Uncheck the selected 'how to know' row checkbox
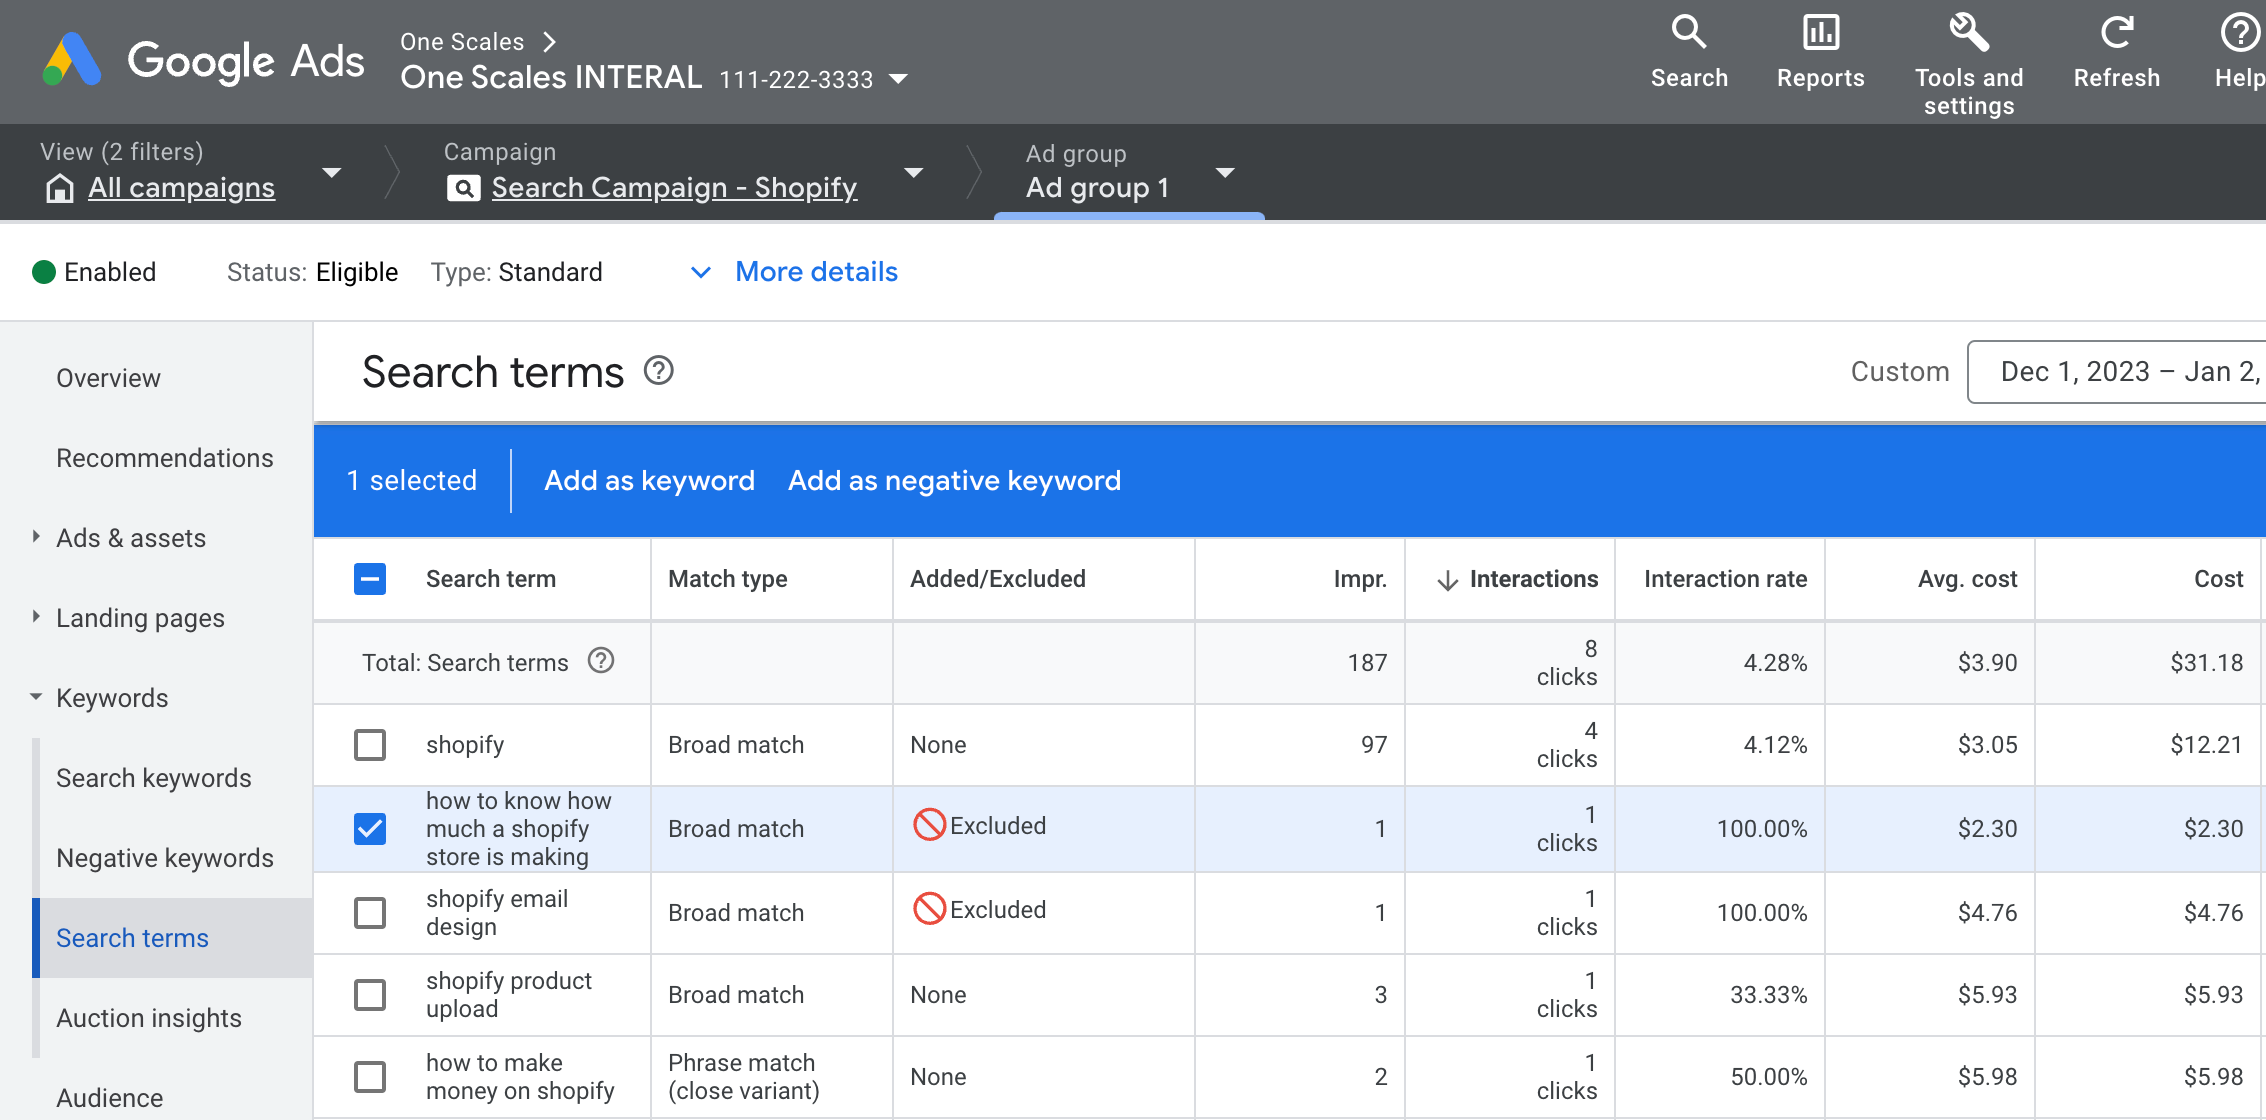The height and width of the screenshot is (1120, 2266). click(x=370, y=829)
